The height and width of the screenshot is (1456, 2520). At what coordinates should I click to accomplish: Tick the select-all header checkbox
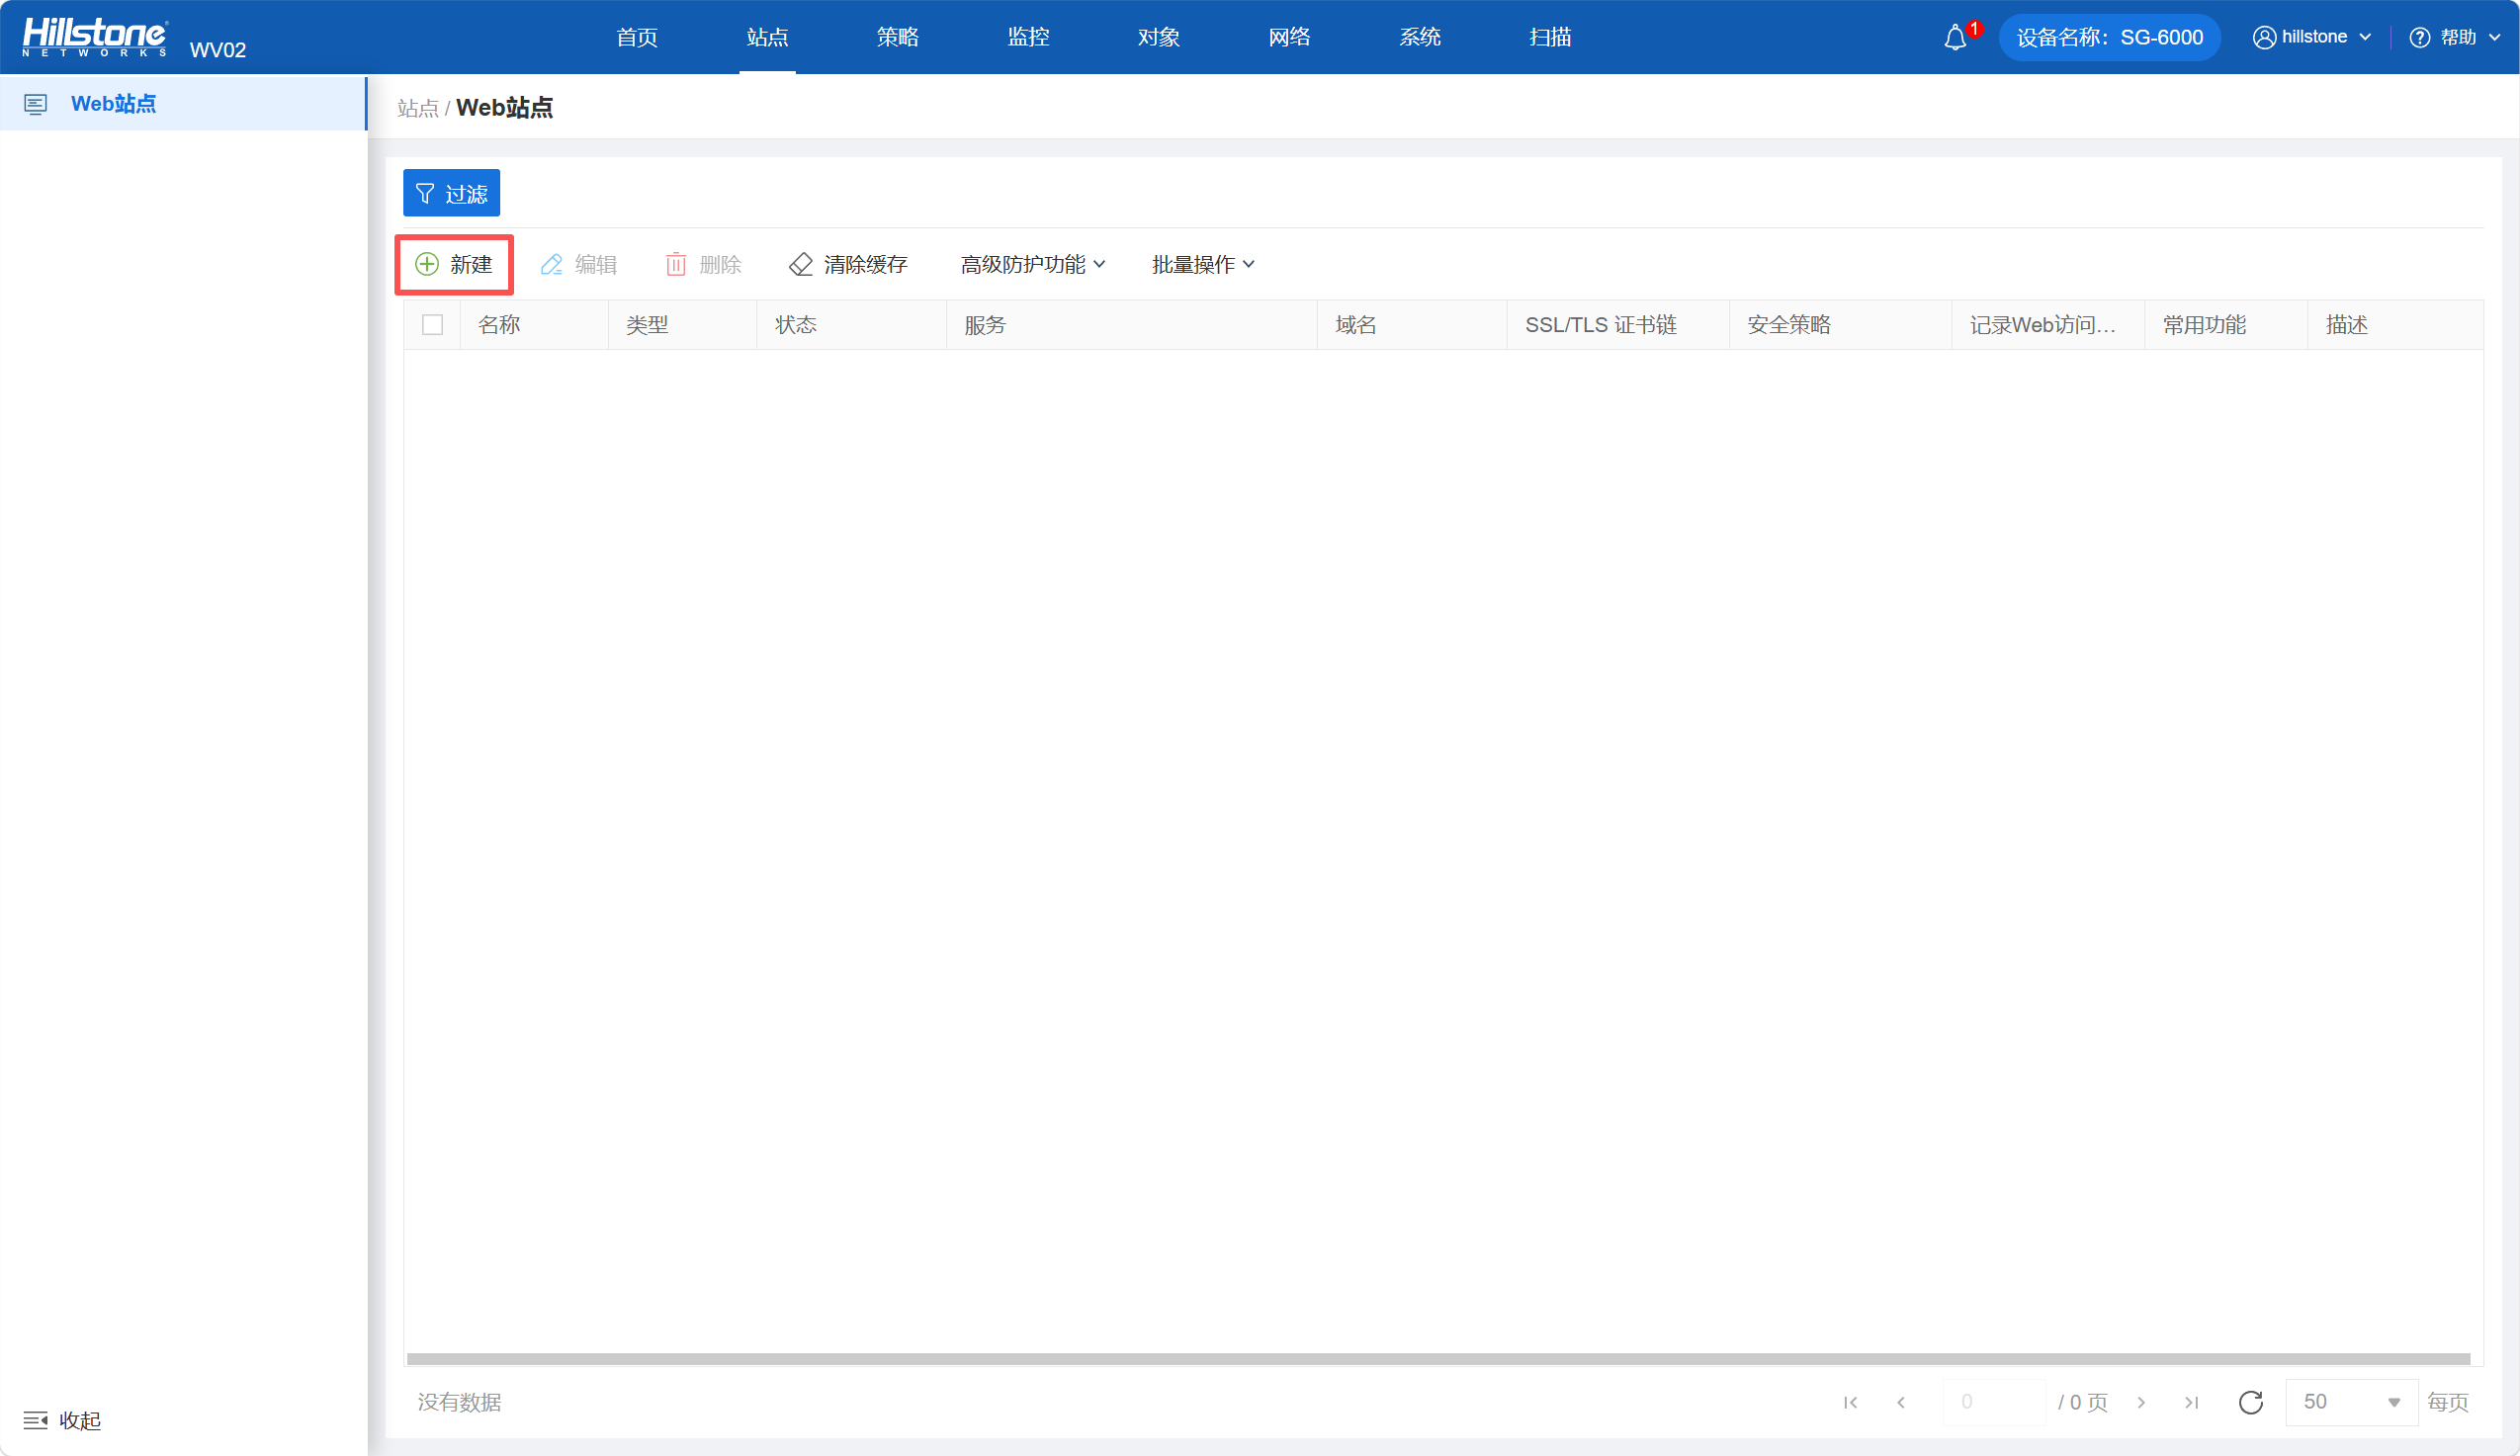(432, 325)
